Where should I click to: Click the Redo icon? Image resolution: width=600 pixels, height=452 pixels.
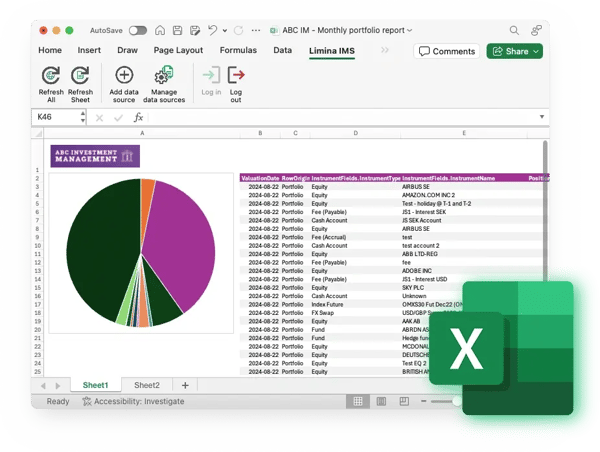(238, 30)
